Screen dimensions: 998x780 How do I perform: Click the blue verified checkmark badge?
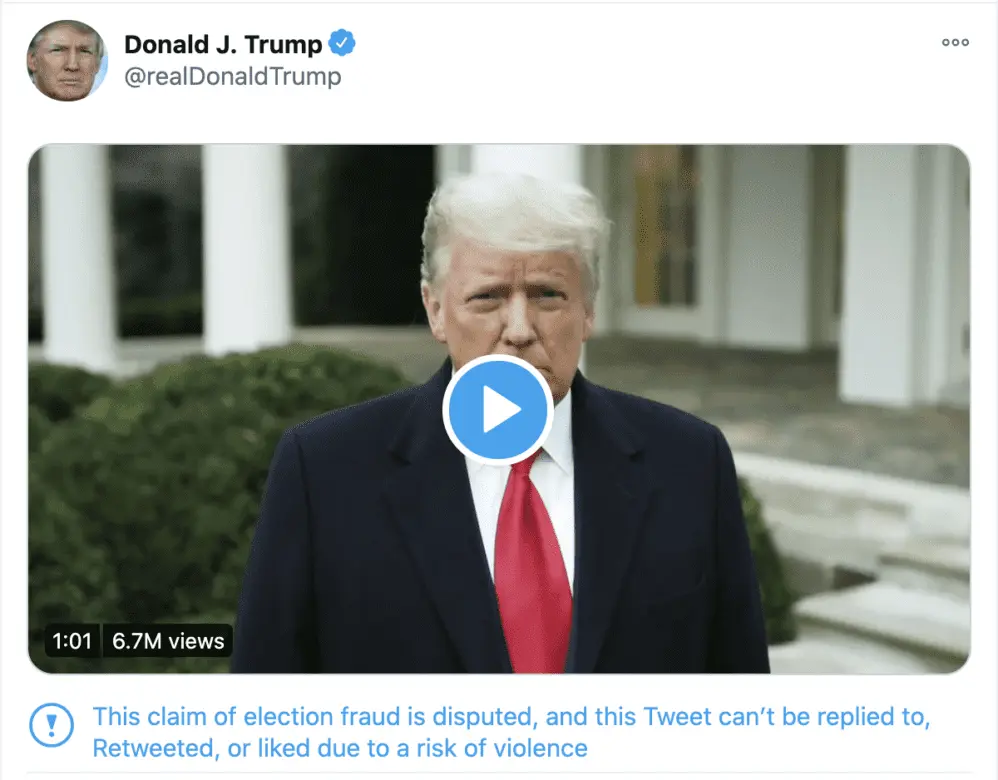[343, 44]
